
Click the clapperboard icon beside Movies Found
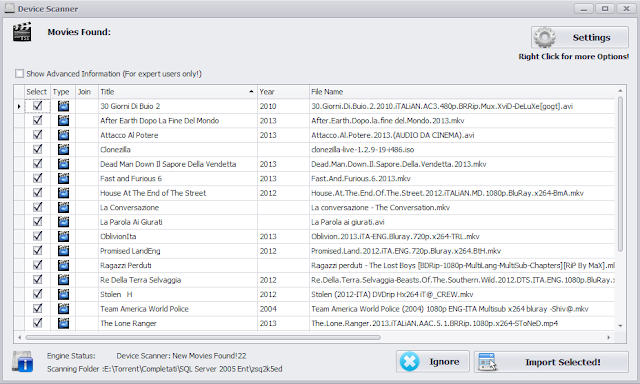pyautogui.click(x=22, y=32)
